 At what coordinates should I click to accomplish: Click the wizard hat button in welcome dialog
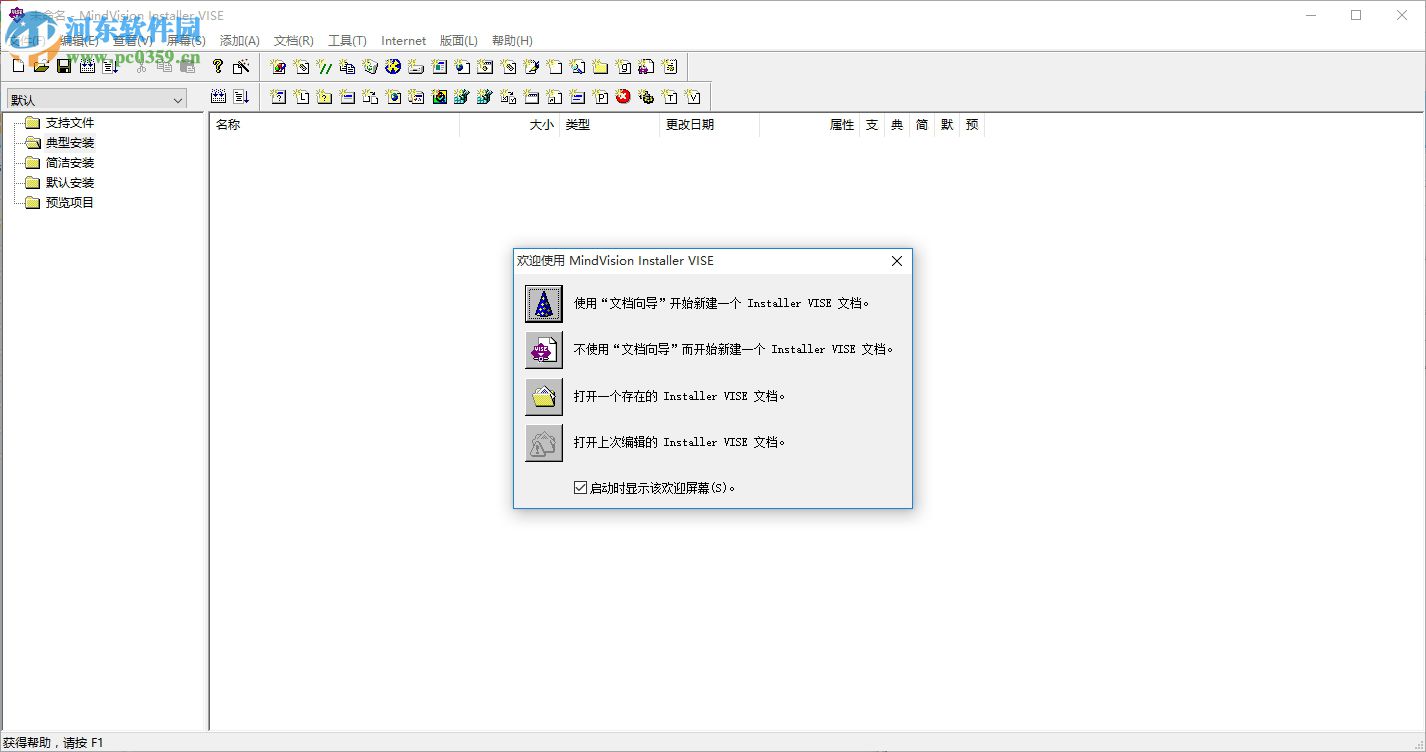click(x=544, y=303)
